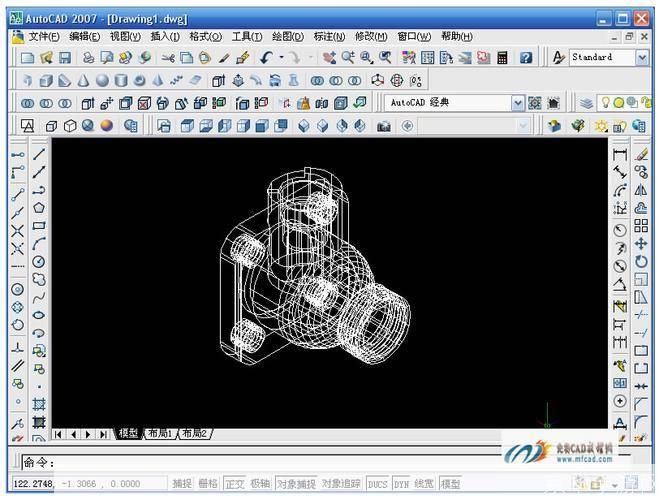659x500 pixels.
Task: Create a Box solid from Modeling toolbar
Action: 46,80
